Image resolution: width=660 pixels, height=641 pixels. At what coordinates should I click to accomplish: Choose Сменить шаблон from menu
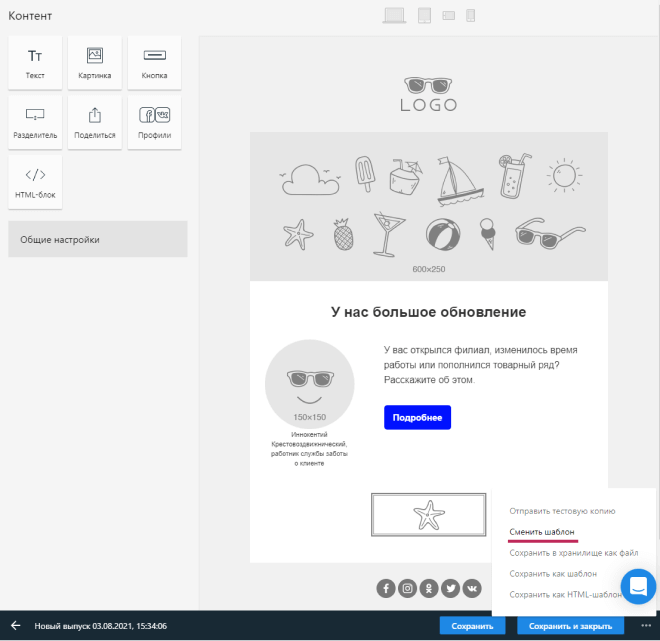pyautogui.click(x=542, y=532)
